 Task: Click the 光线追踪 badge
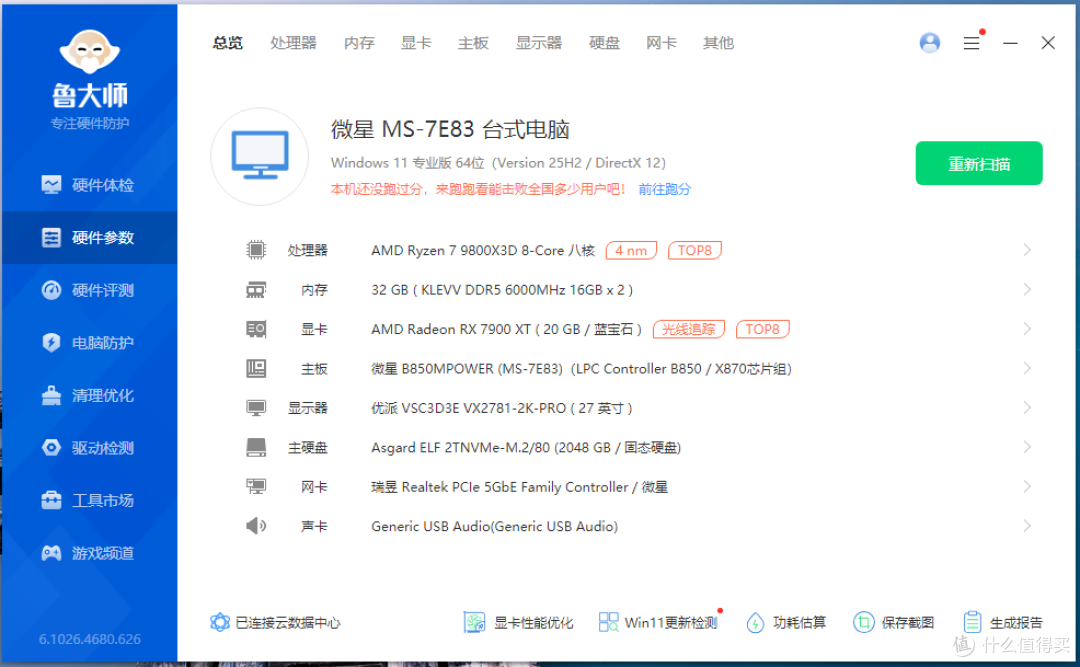[689, 329]
